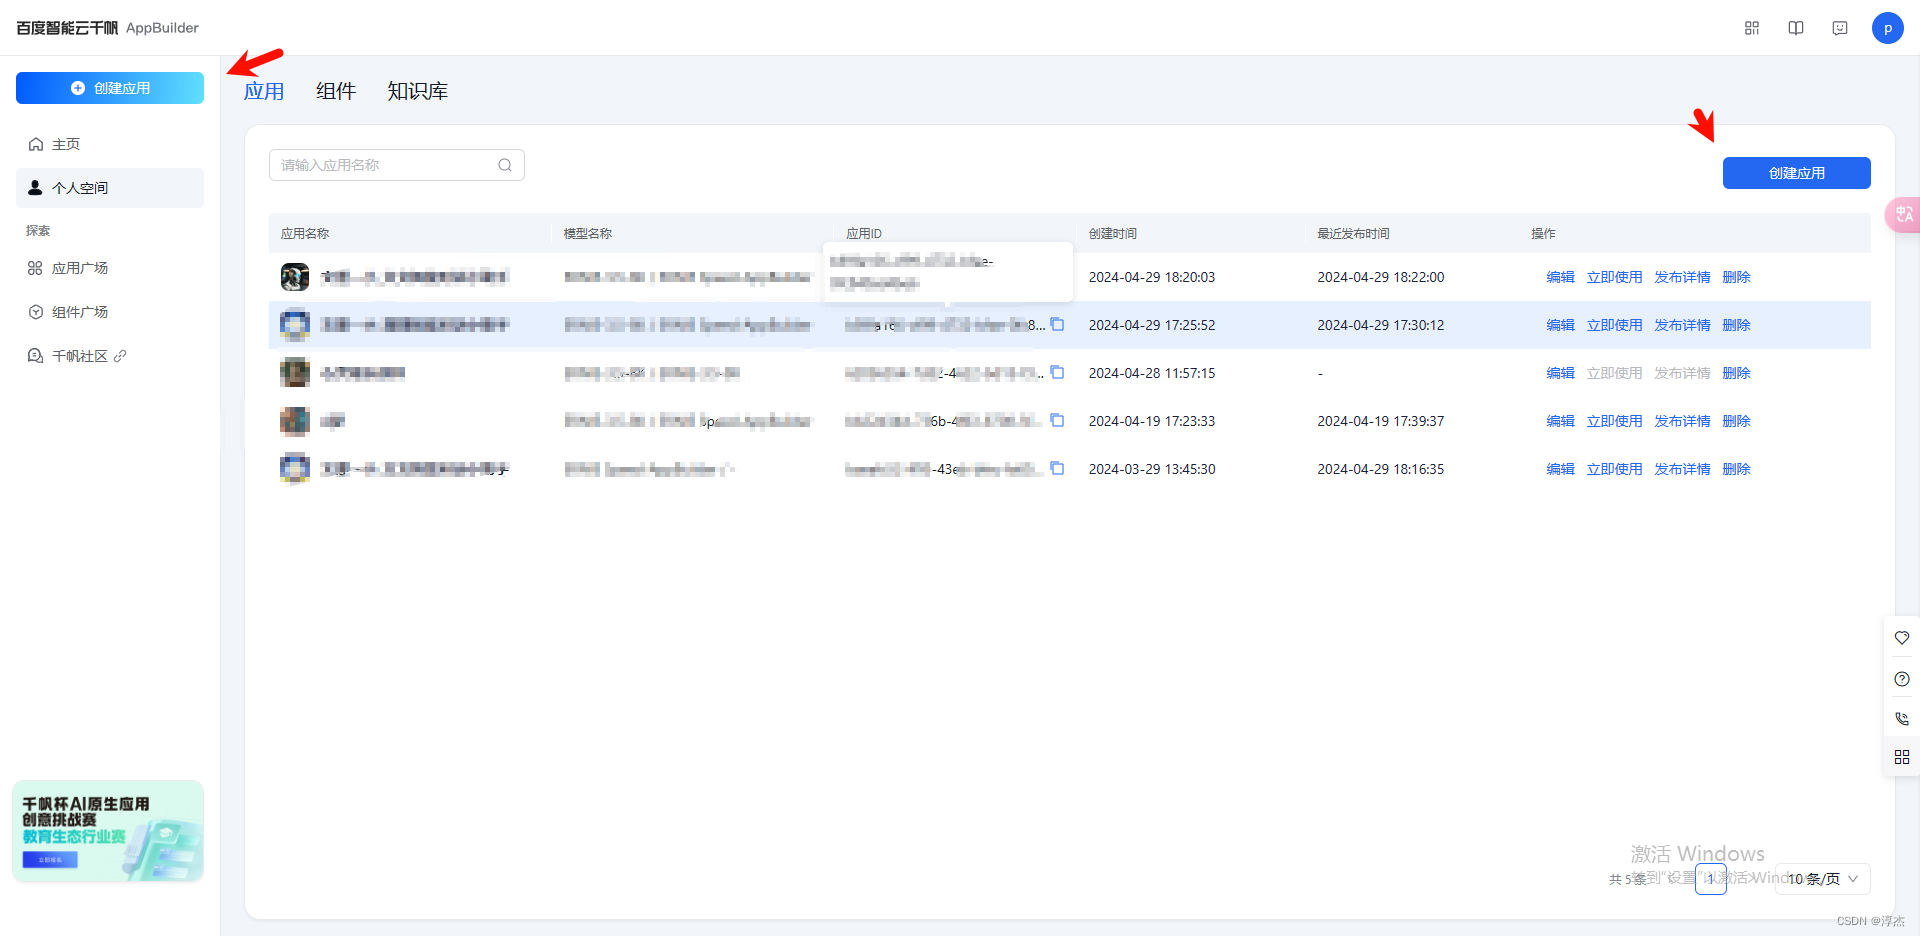Open 发布详情 for 13:45:30 row

1682,469
